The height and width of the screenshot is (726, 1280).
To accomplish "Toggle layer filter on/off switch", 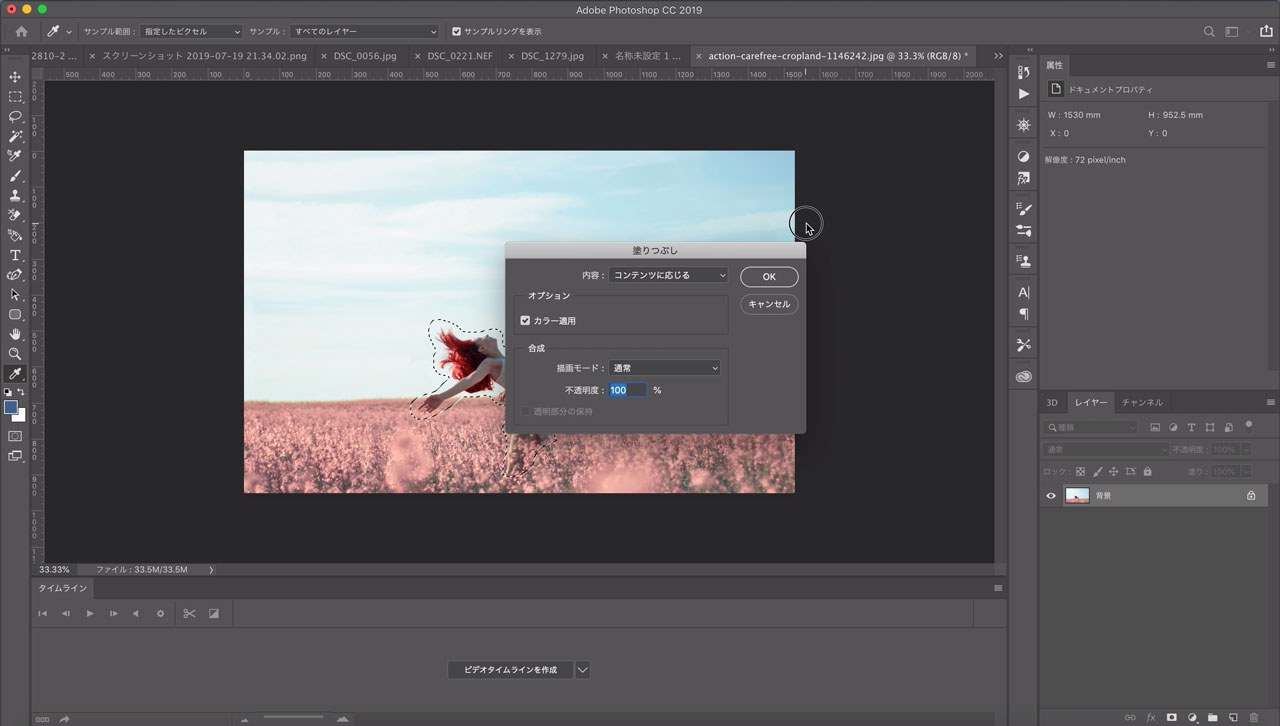I will tap(1247, 425).
